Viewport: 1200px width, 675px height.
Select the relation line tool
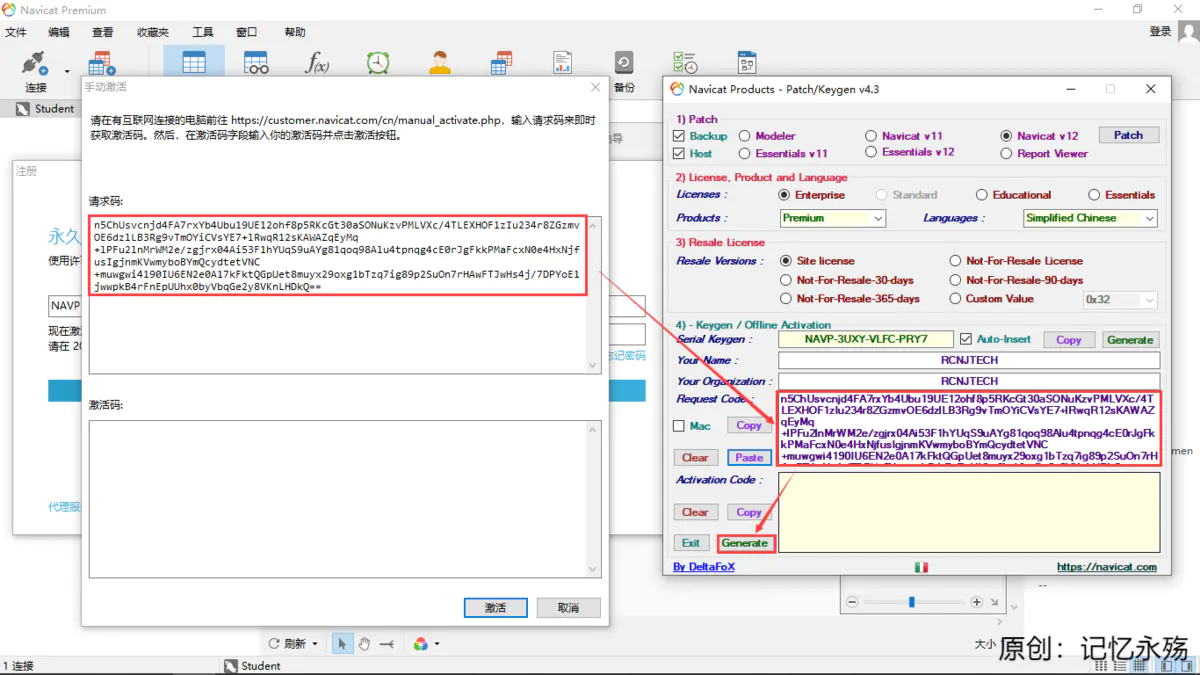pyautogui.click(x=387, y=644)
